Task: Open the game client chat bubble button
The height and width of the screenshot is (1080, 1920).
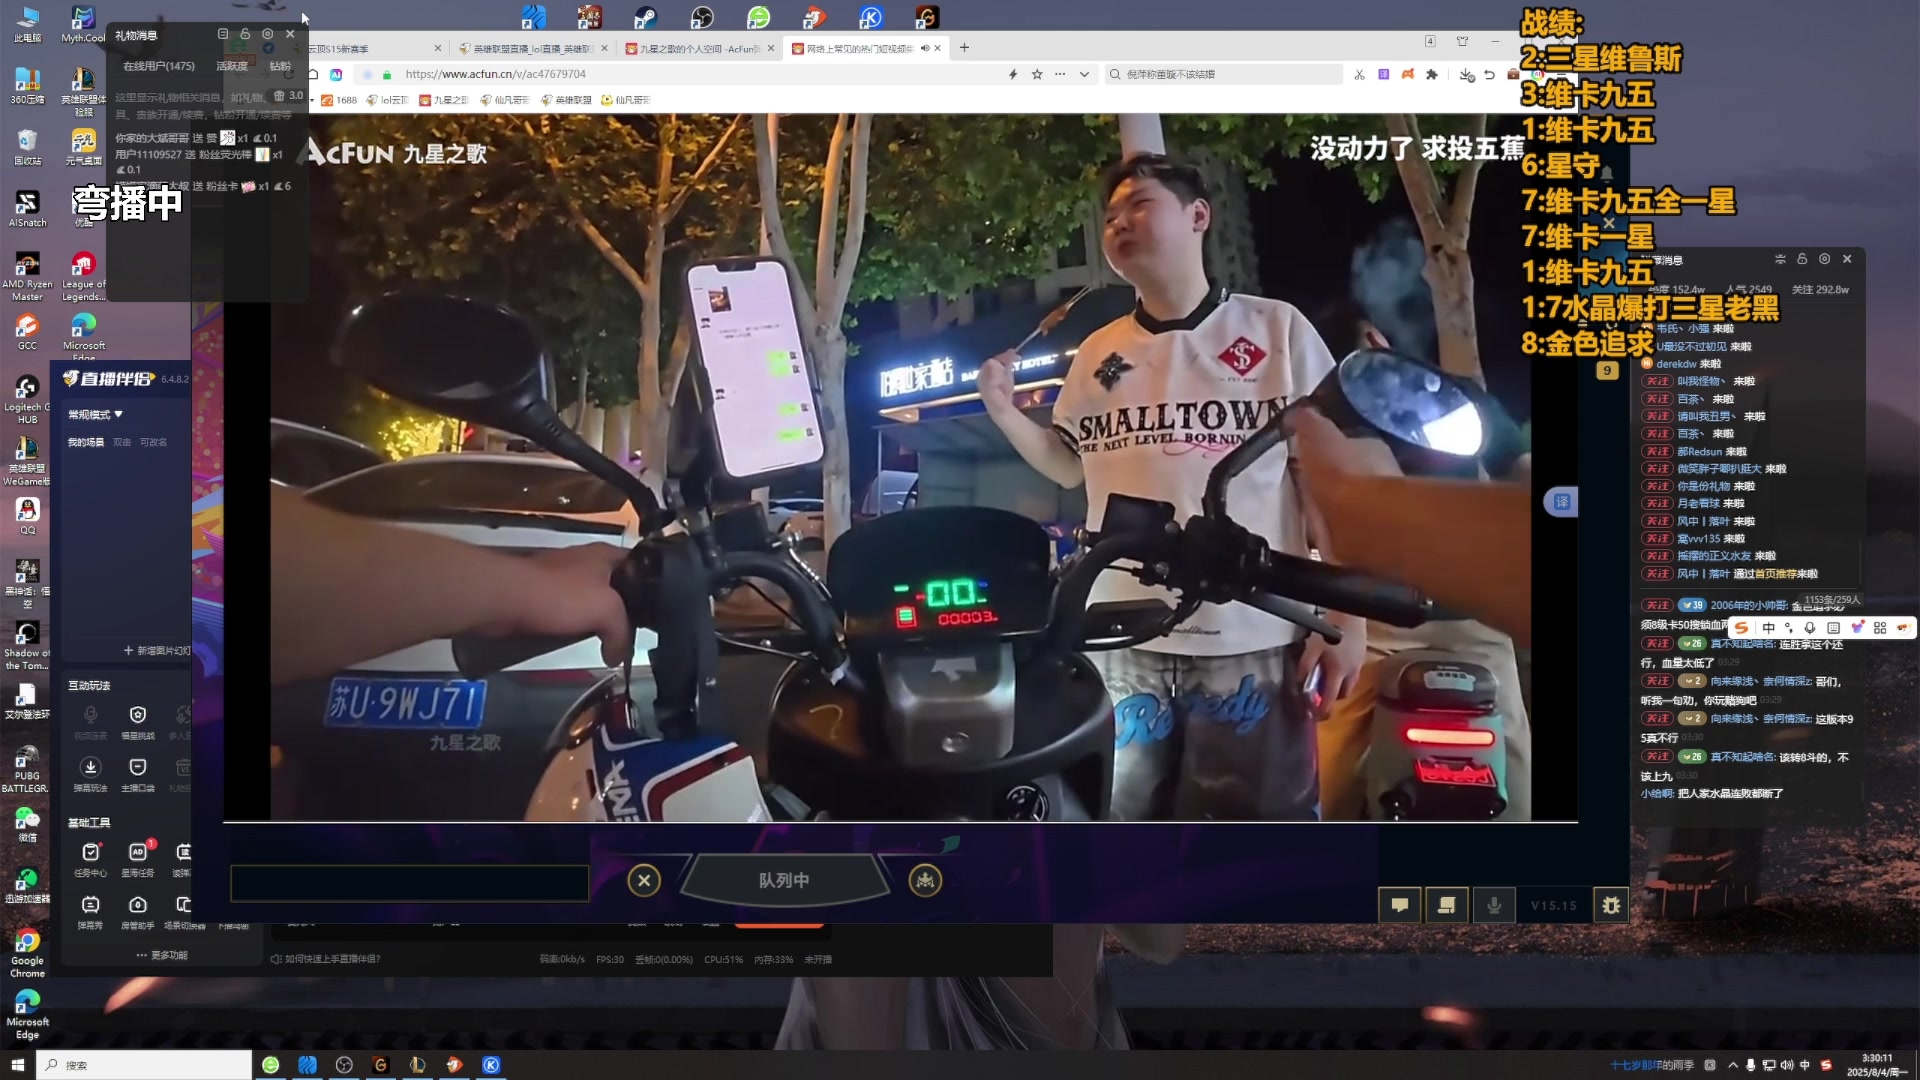Action: pyautogui.click(x=1400, y=905)
